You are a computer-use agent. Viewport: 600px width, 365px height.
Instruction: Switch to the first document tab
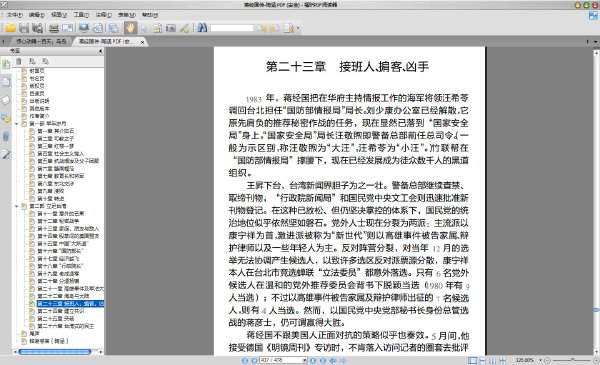41,41
